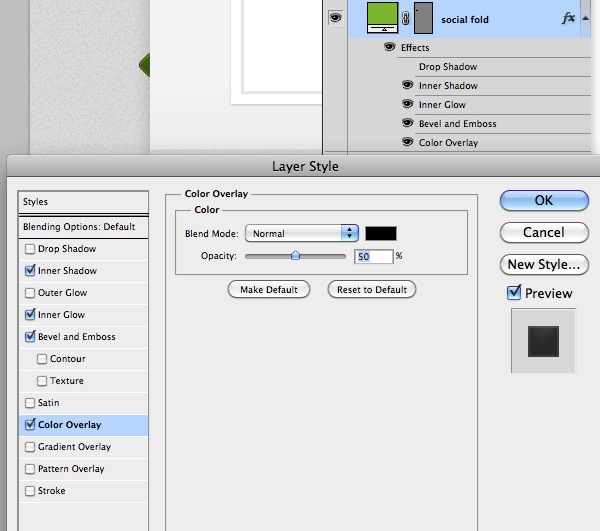Image resolution: width=600 pixels, height=531 pixels.
Task: Uncheck the Bevel and Emboss checkbox
Action: [x=30, y=337]
